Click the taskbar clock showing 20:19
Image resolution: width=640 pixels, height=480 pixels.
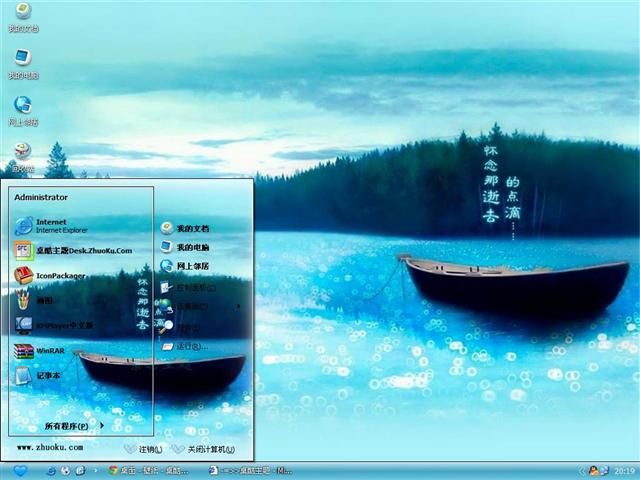click(x=624, y=471)
